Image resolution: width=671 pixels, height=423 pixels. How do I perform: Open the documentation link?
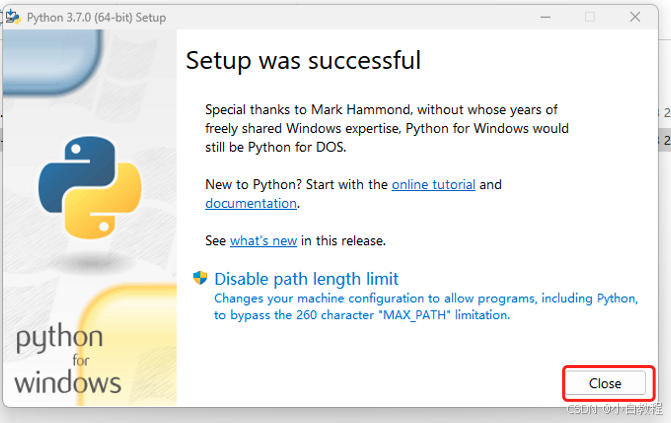[251, 203]
